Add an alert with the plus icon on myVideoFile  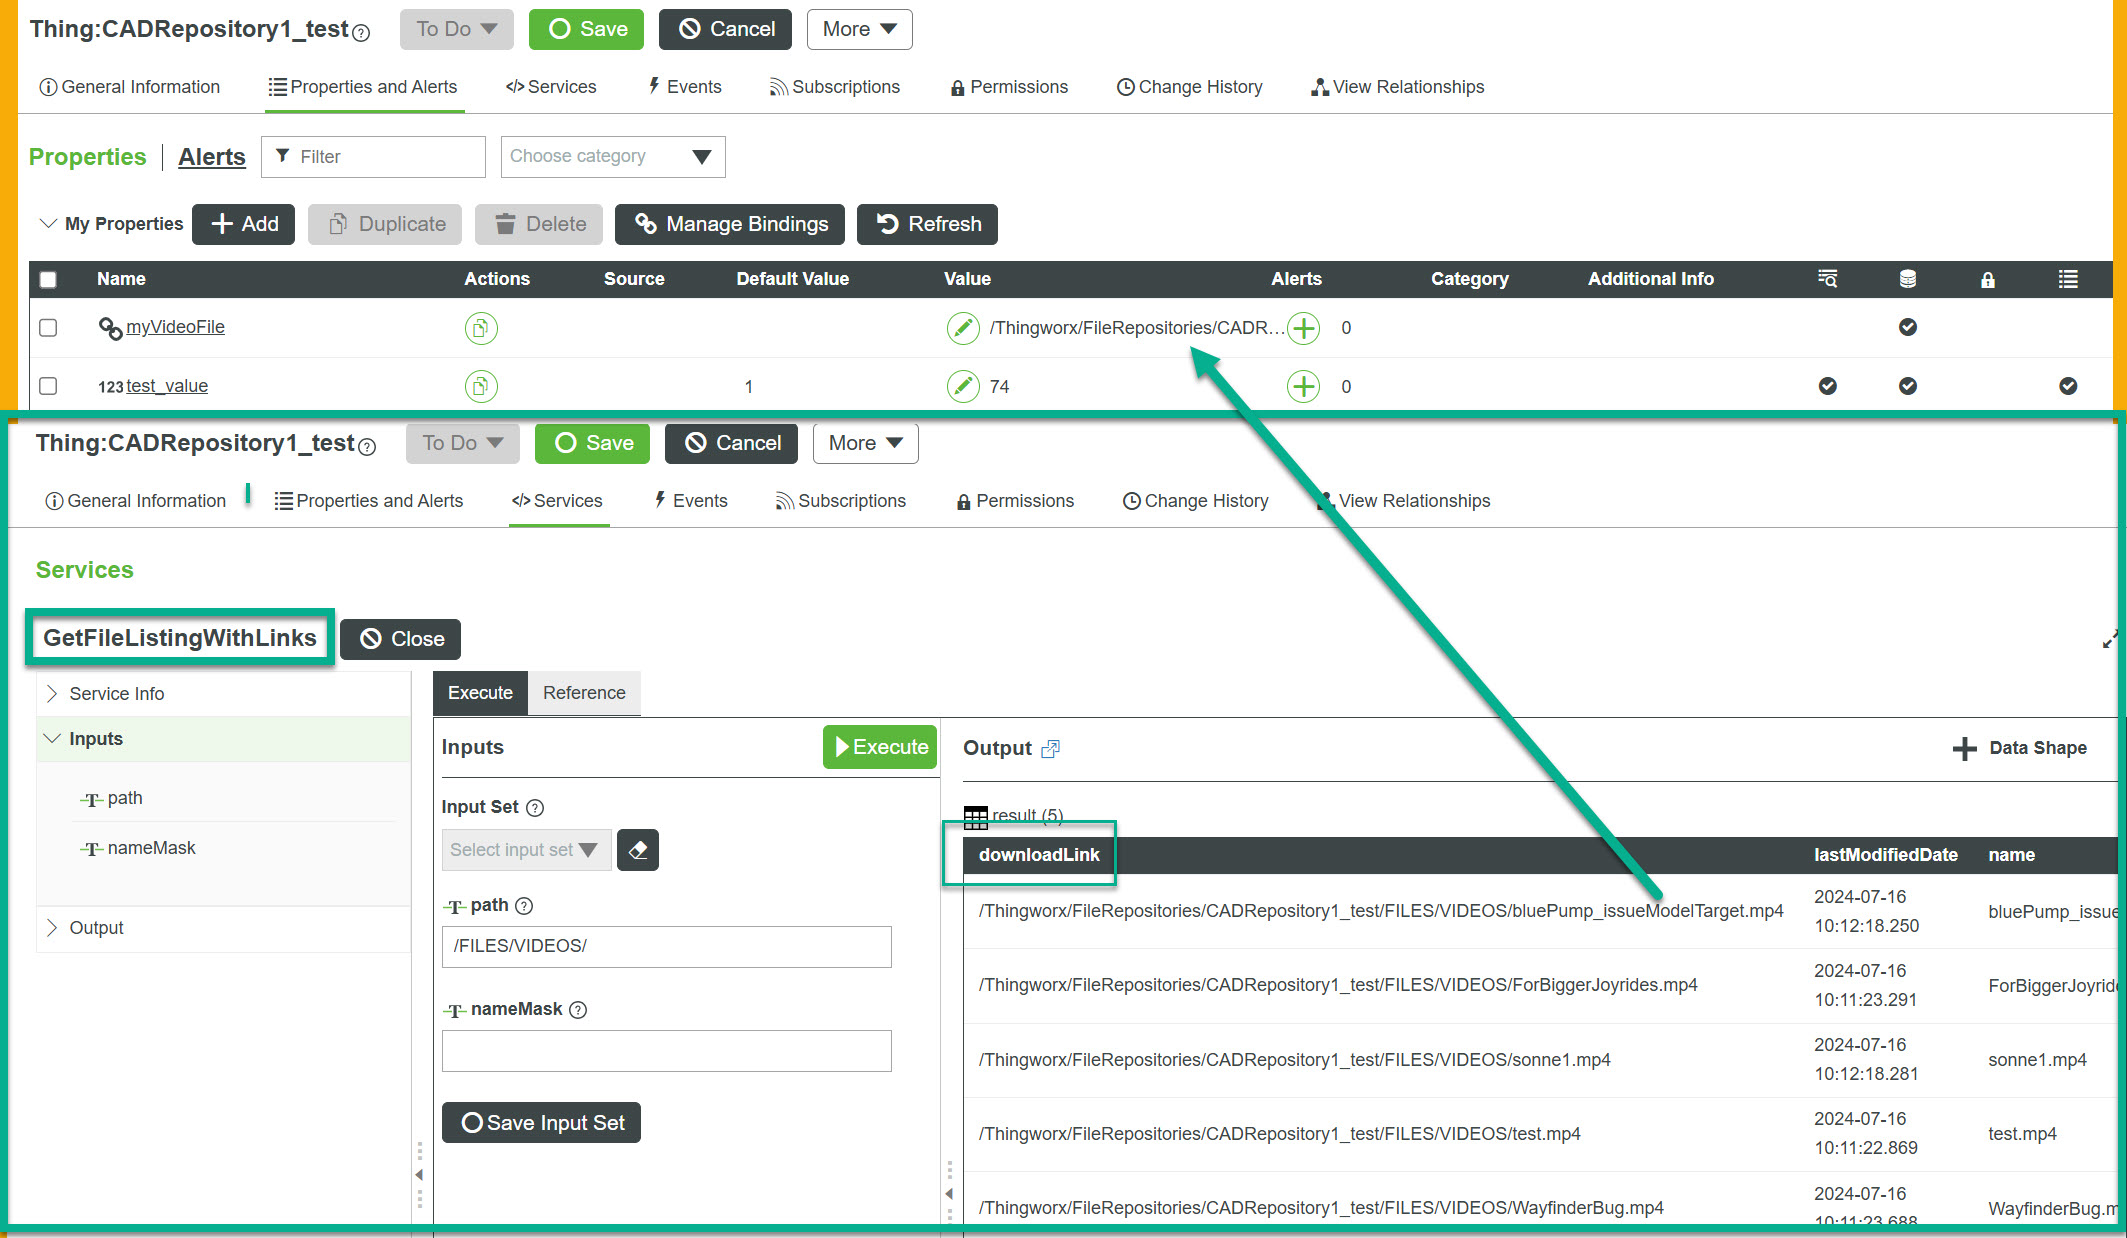1302,328
